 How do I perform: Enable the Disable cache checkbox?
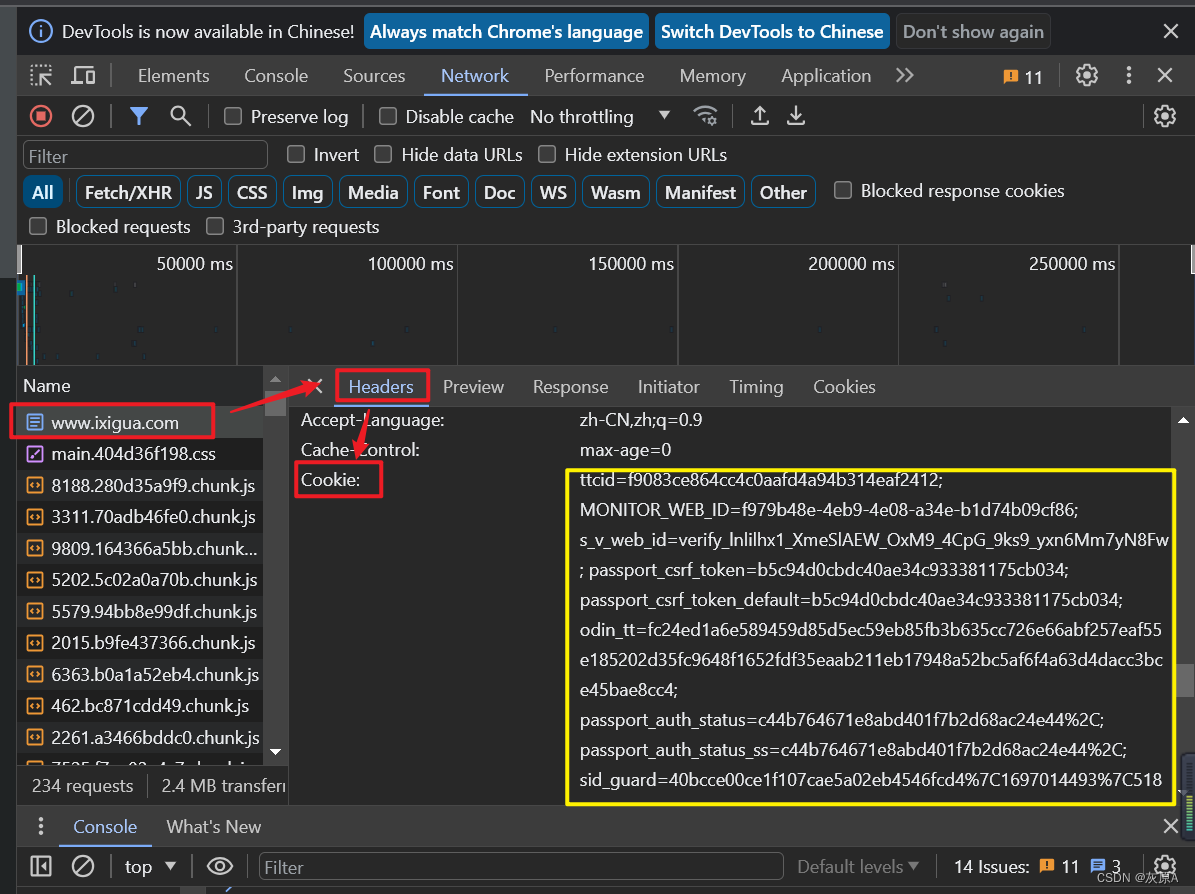(388, 116)
